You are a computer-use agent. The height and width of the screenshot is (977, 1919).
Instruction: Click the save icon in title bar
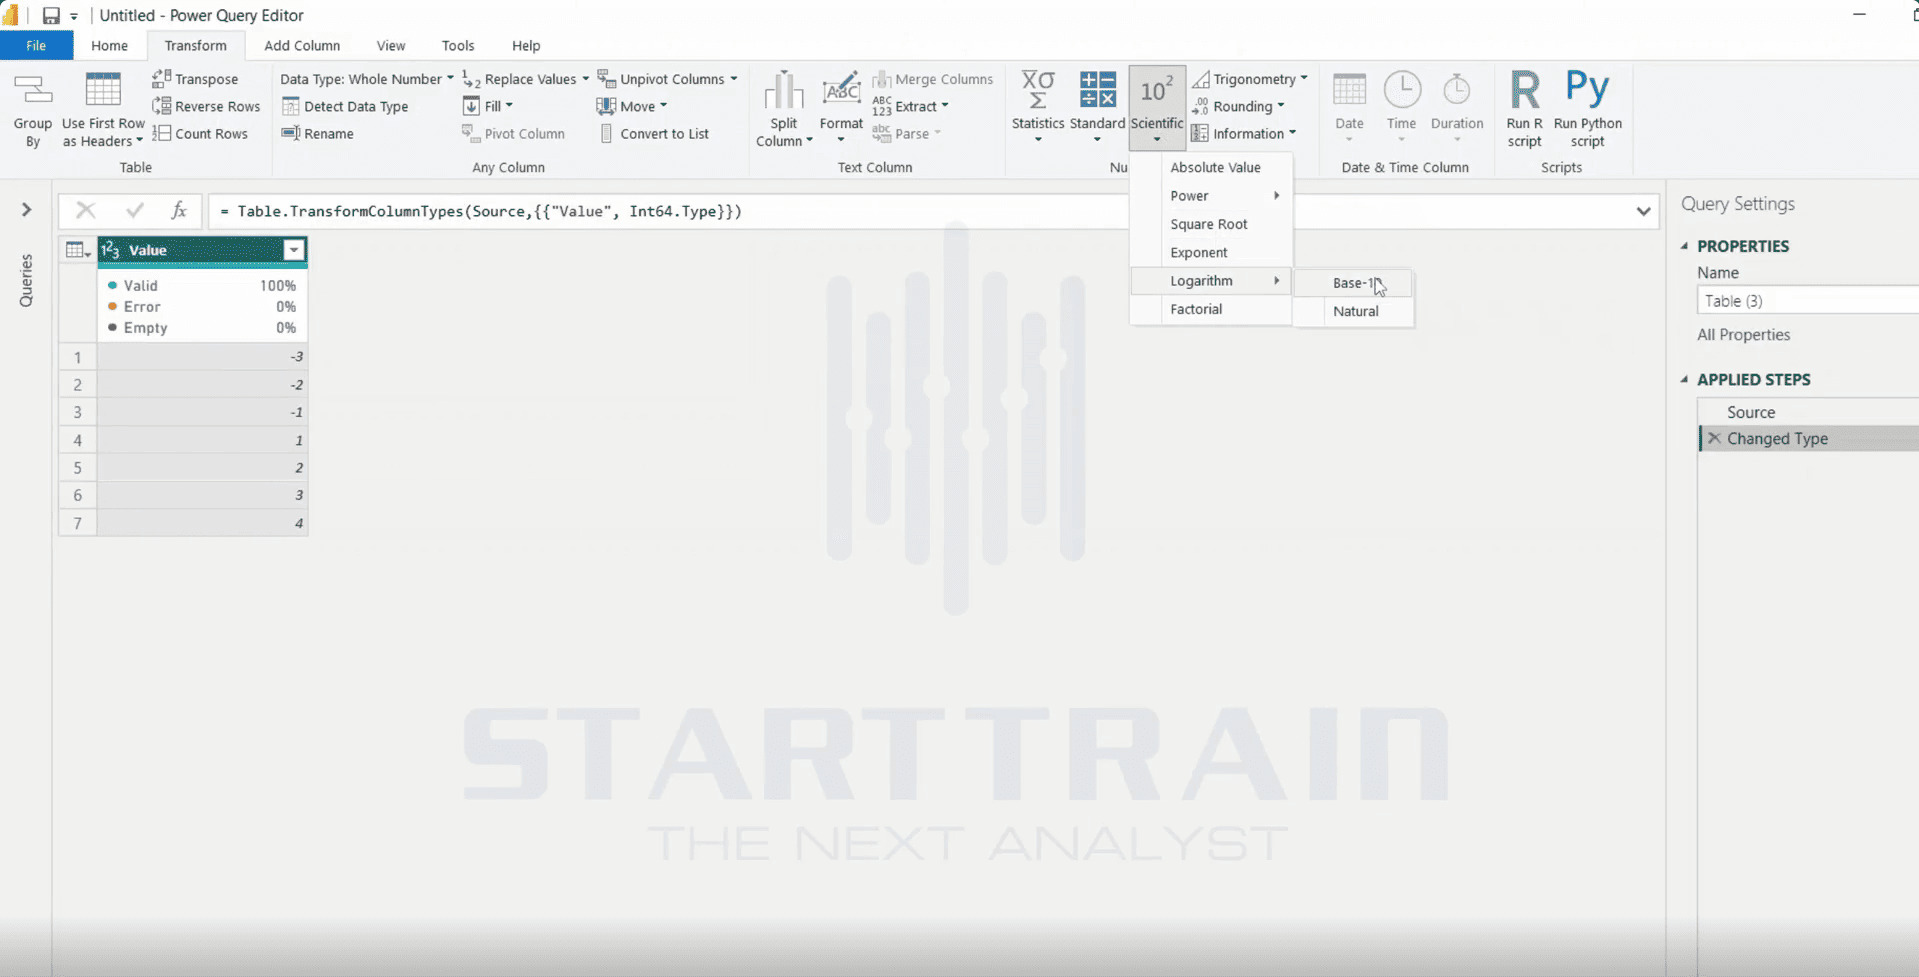point(51,15)
